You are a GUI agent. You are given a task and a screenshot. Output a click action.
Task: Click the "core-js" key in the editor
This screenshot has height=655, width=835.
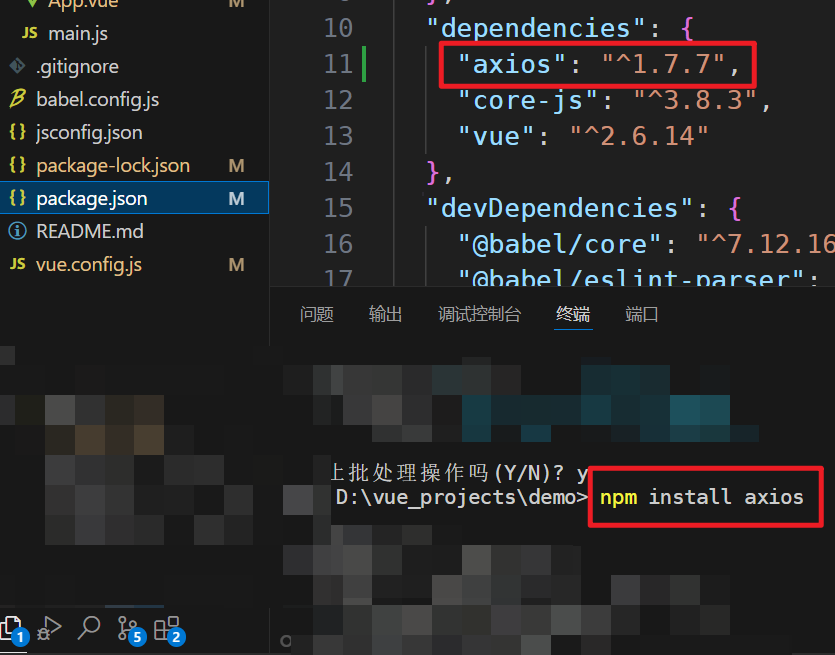[x=528, y=100]
